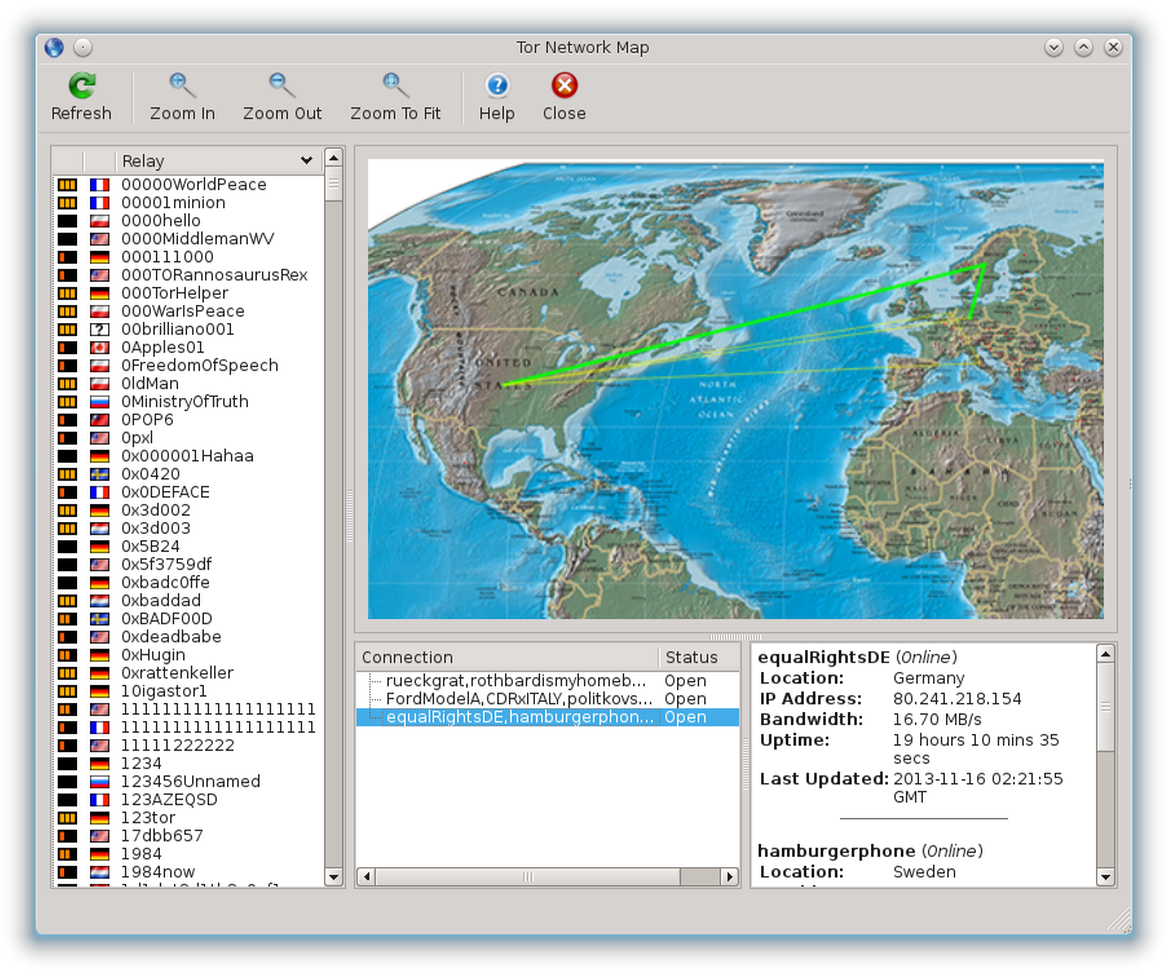Click the status icon beside 0xHugin
The height and width of the screenshot is (972, 1167).
[68, 655]
